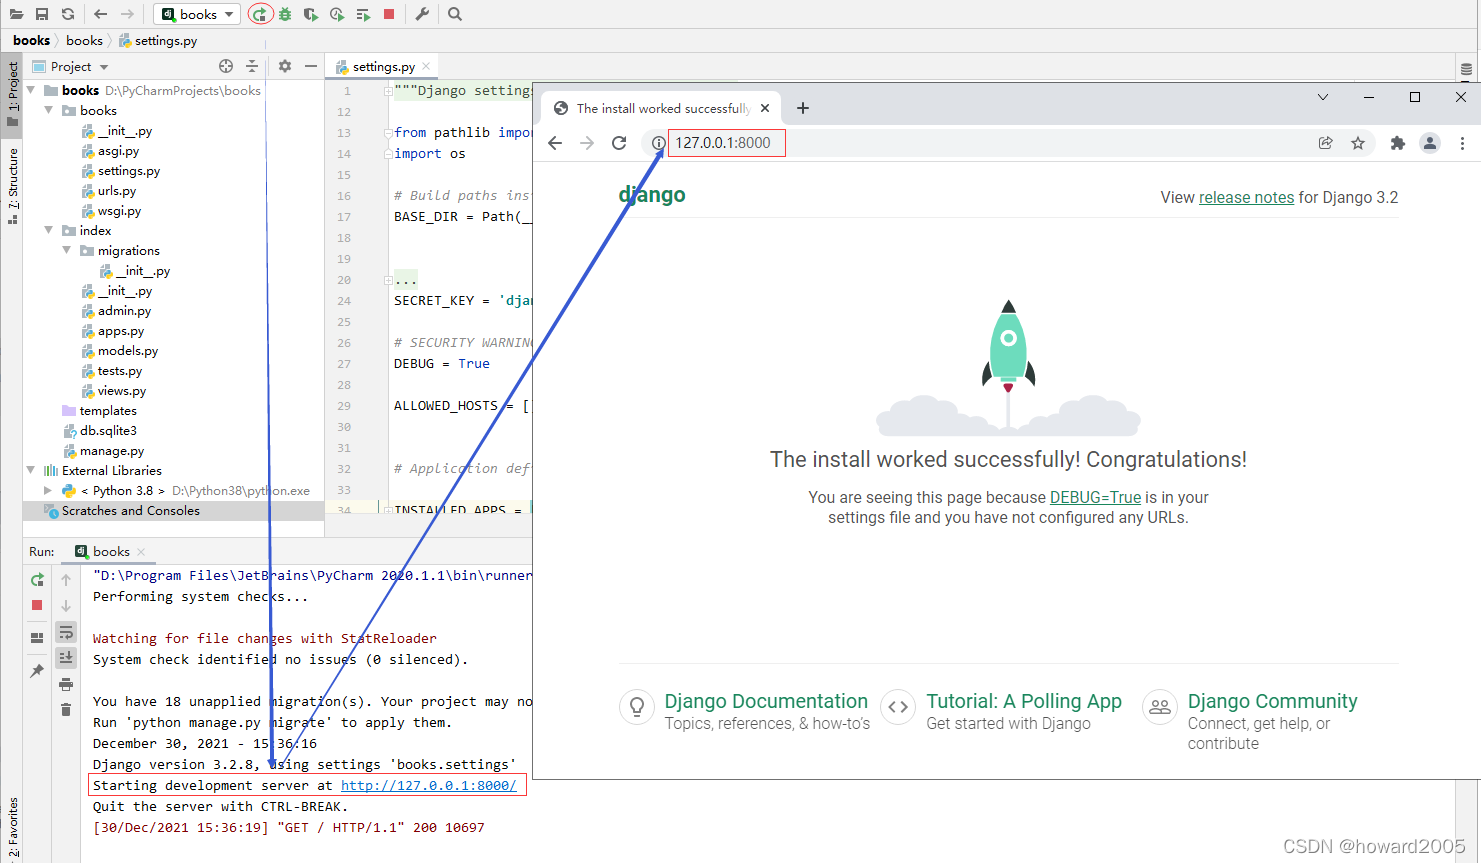Open the 'books' run configuration dropdown
1481x863 pixels.
pyautogui.click(x=197, y=14)
